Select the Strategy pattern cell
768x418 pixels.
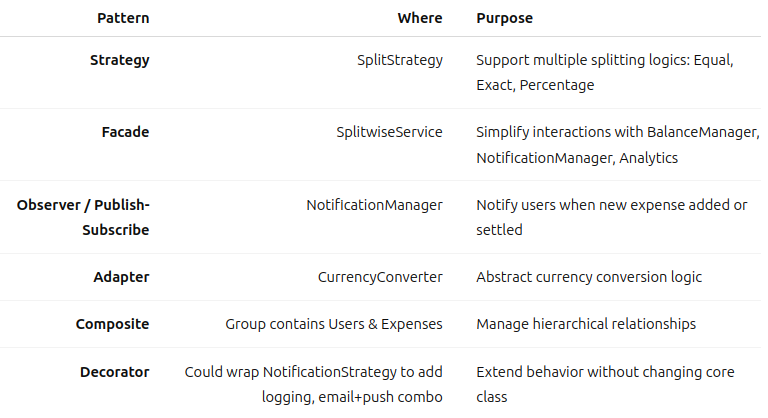pyautogui.click(x=120, y=60)
